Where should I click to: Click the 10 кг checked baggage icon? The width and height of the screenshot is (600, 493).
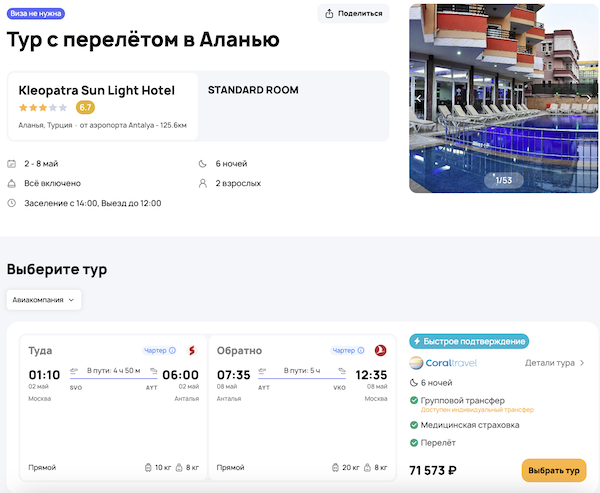(x=149, y=467)
